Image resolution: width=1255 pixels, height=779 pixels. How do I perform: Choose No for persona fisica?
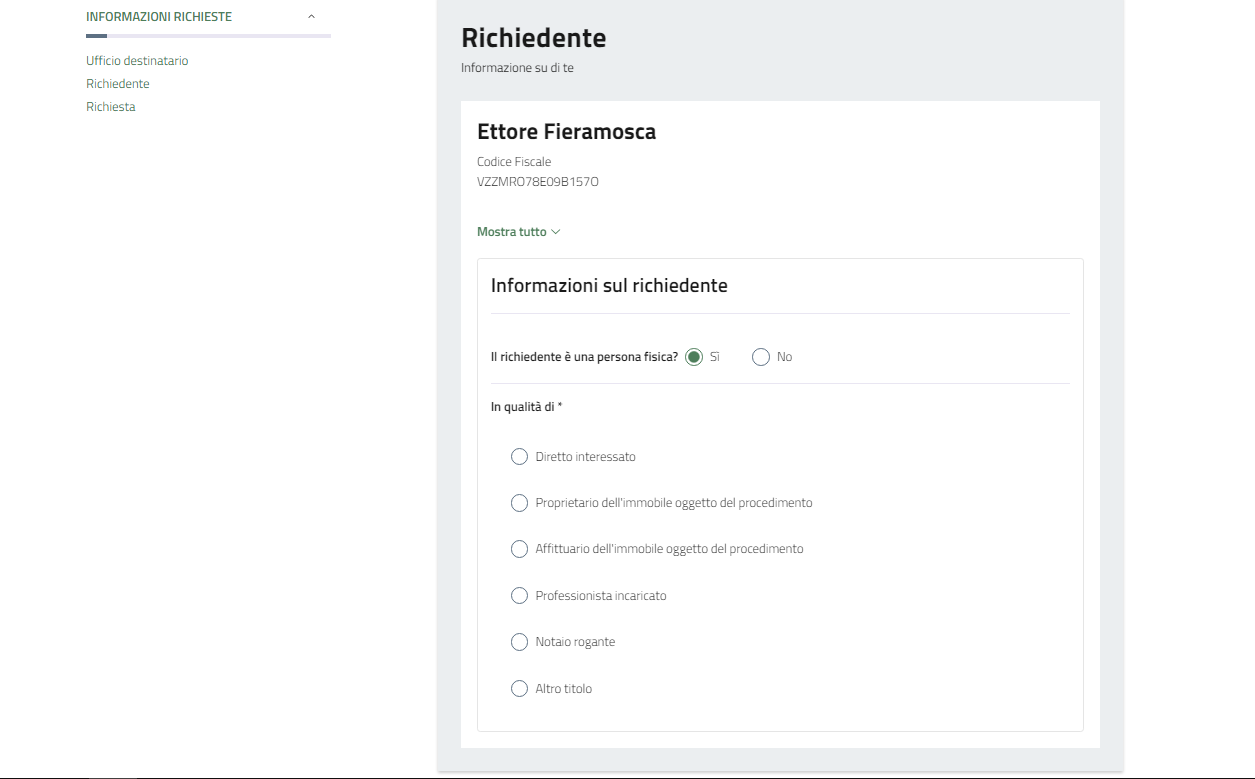[761, 357]
